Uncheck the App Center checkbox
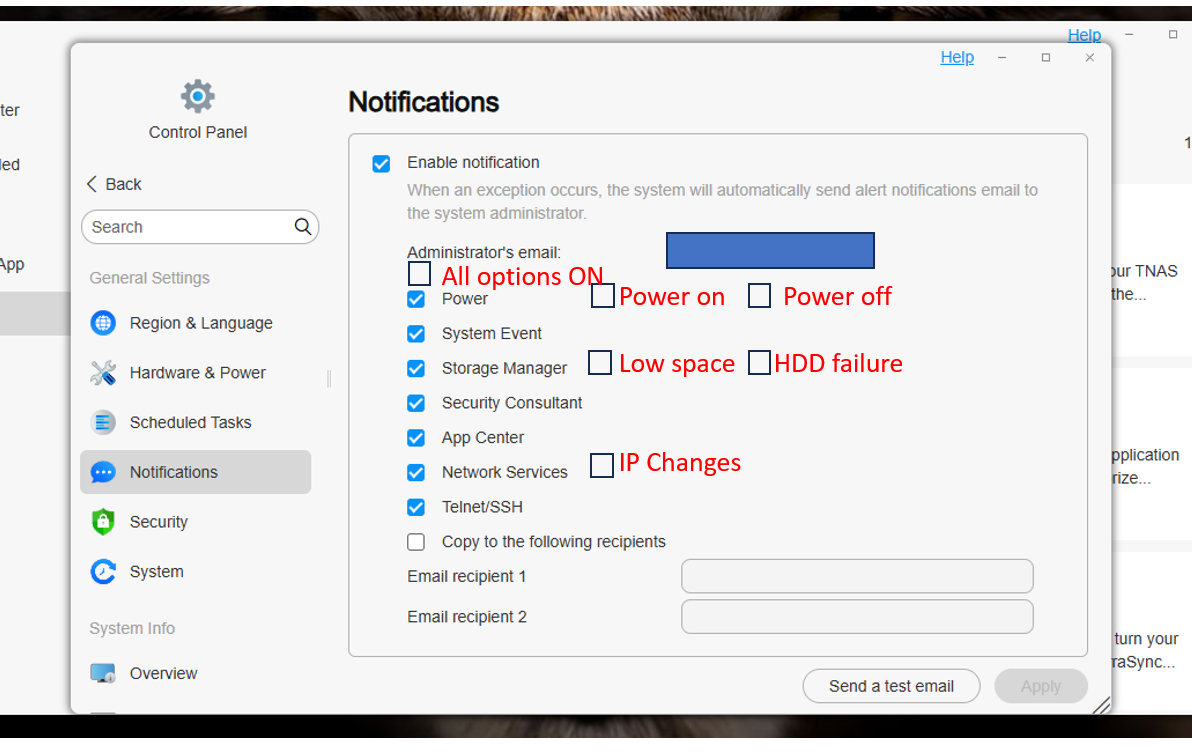 pyautogui.click(x=416, y=438)
